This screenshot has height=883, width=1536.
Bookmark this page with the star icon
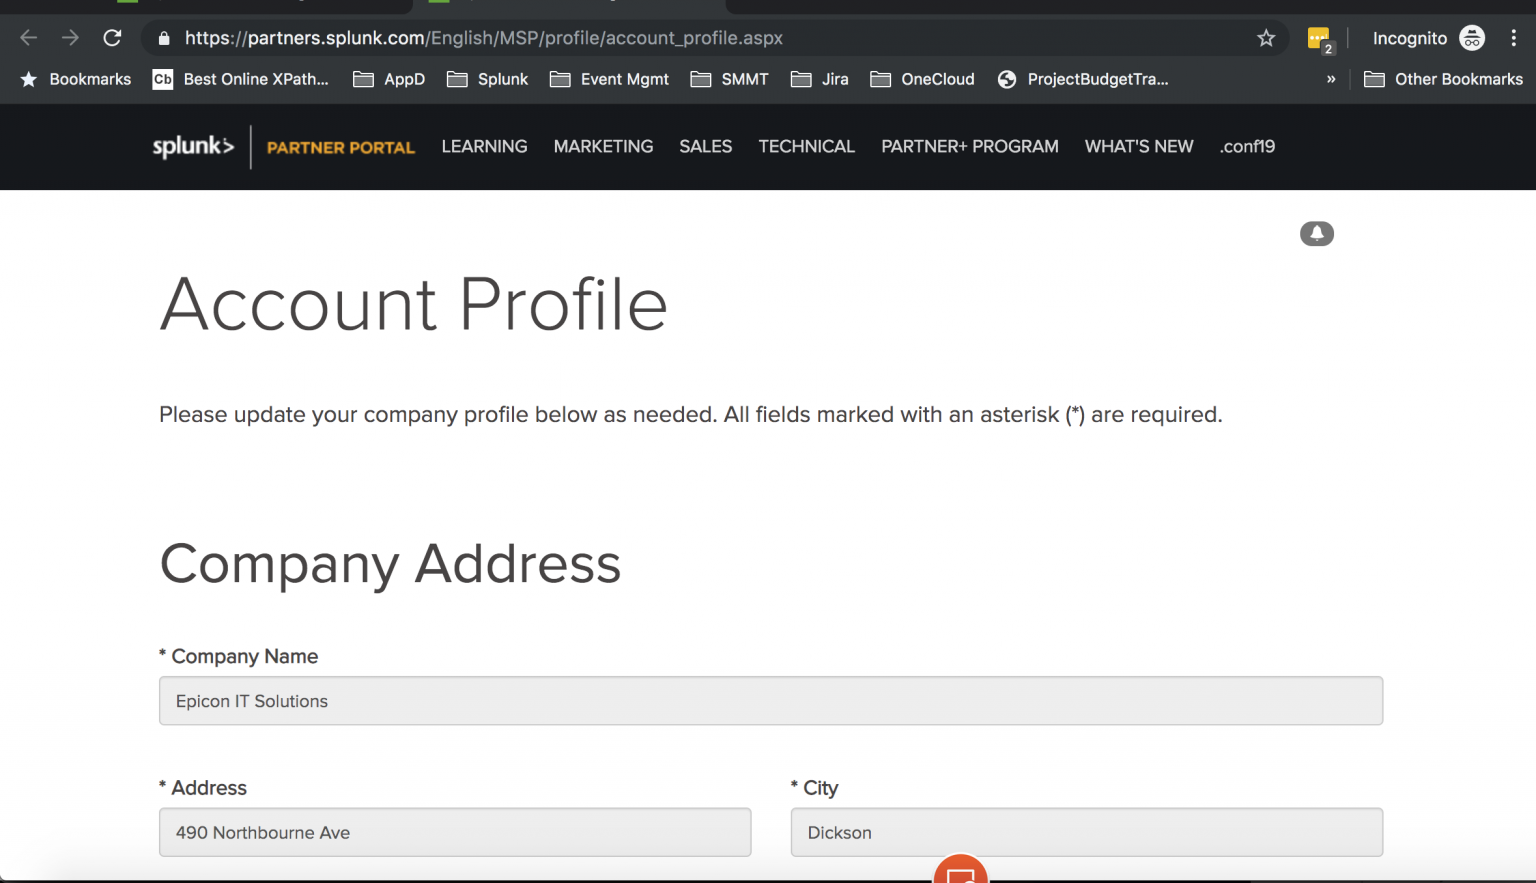[x=1266, y=37]
